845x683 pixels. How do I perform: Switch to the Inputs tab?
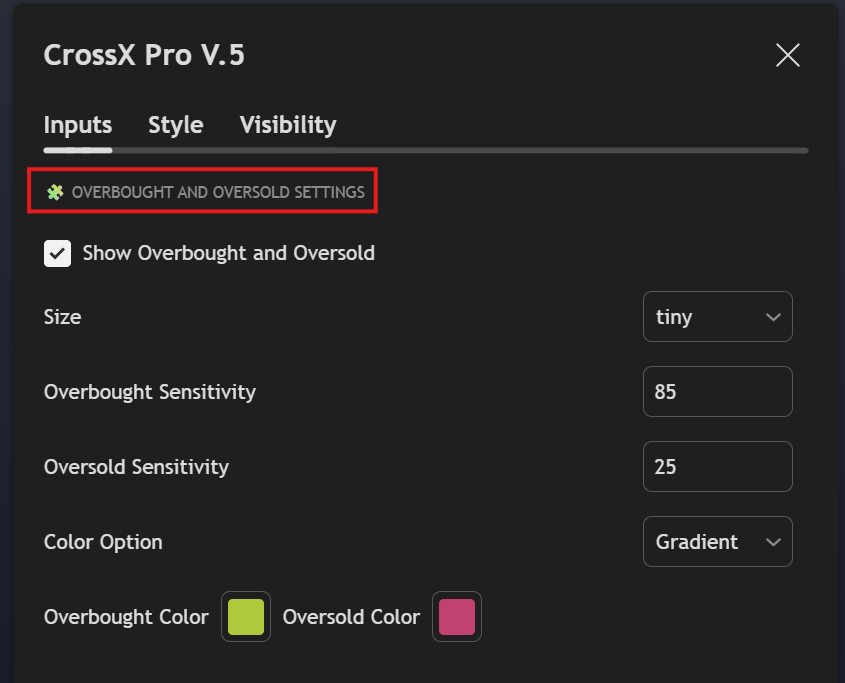[x=78, y=125]
